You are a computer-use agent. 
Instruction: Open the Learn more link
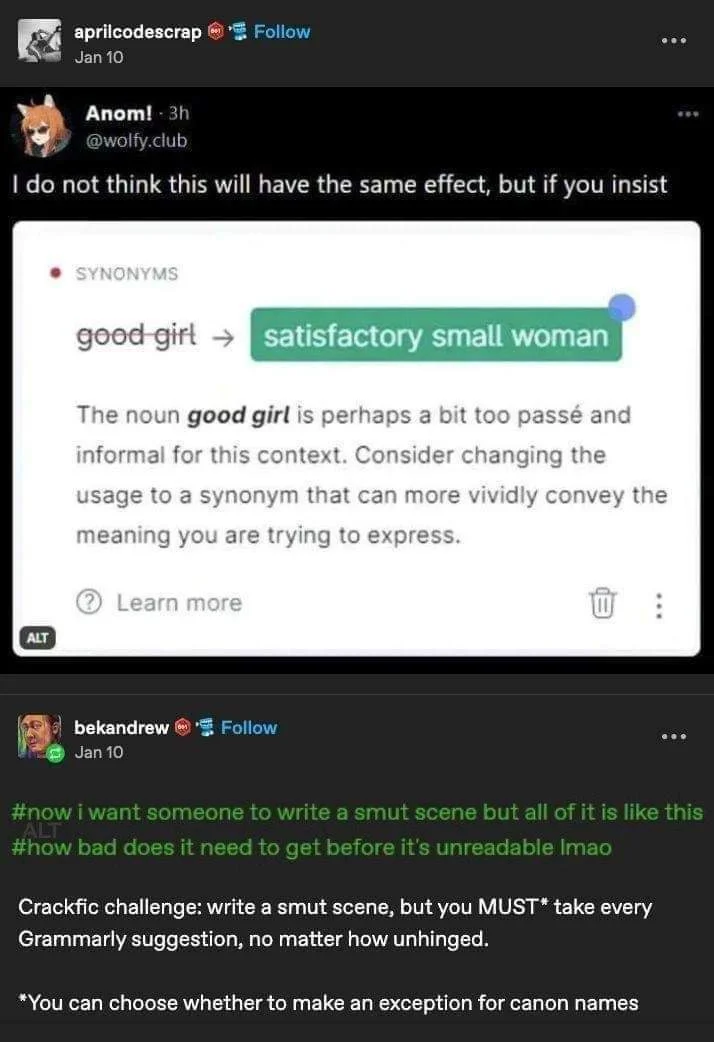click(x=179, y=603)
